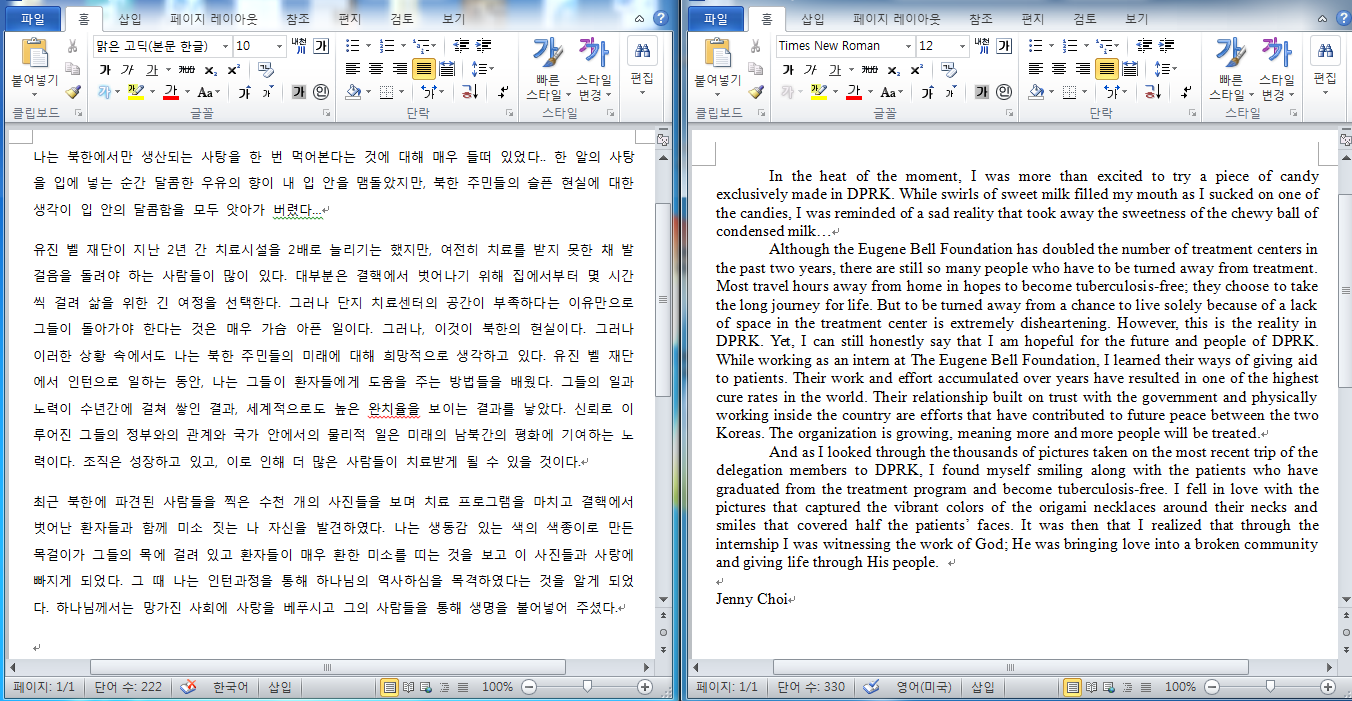1352x701 pixels.
Task: Center-align text in the left window
Action: 375,69
